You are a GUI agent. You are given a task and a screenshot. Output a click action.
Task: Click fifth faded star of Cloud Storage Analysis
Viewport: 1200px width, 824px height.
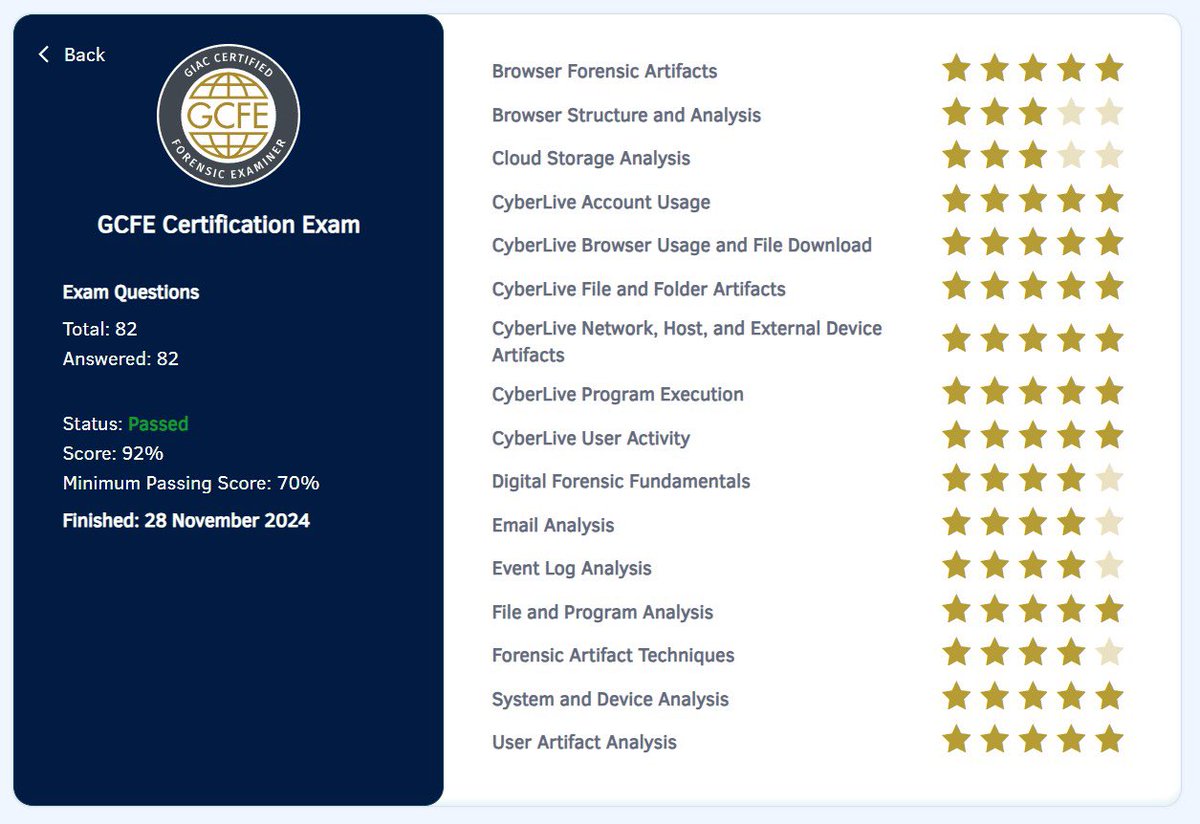click(1109, 156)
